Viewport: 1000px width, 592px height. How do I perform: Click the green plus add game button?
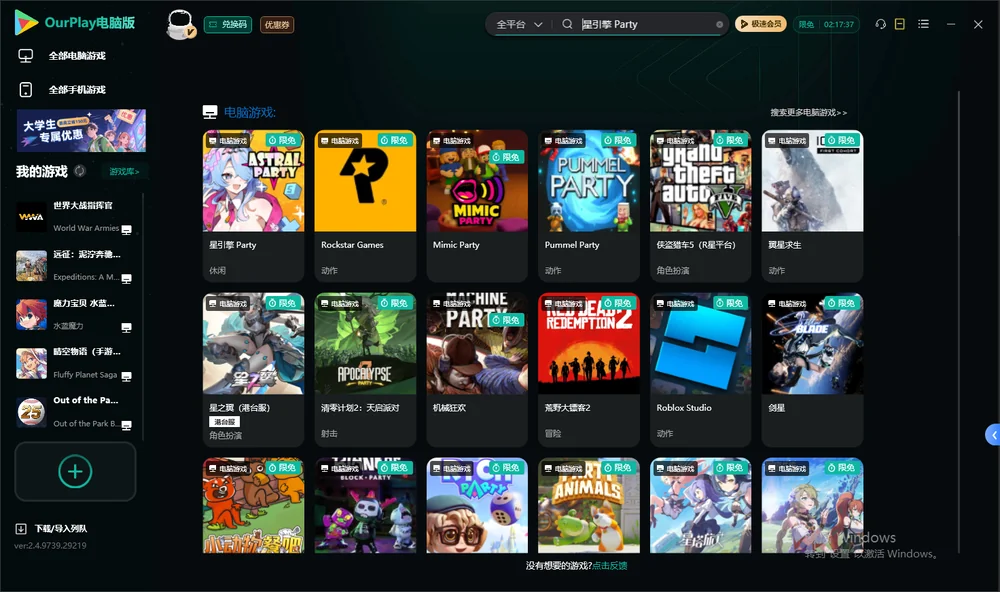(75, 471)
